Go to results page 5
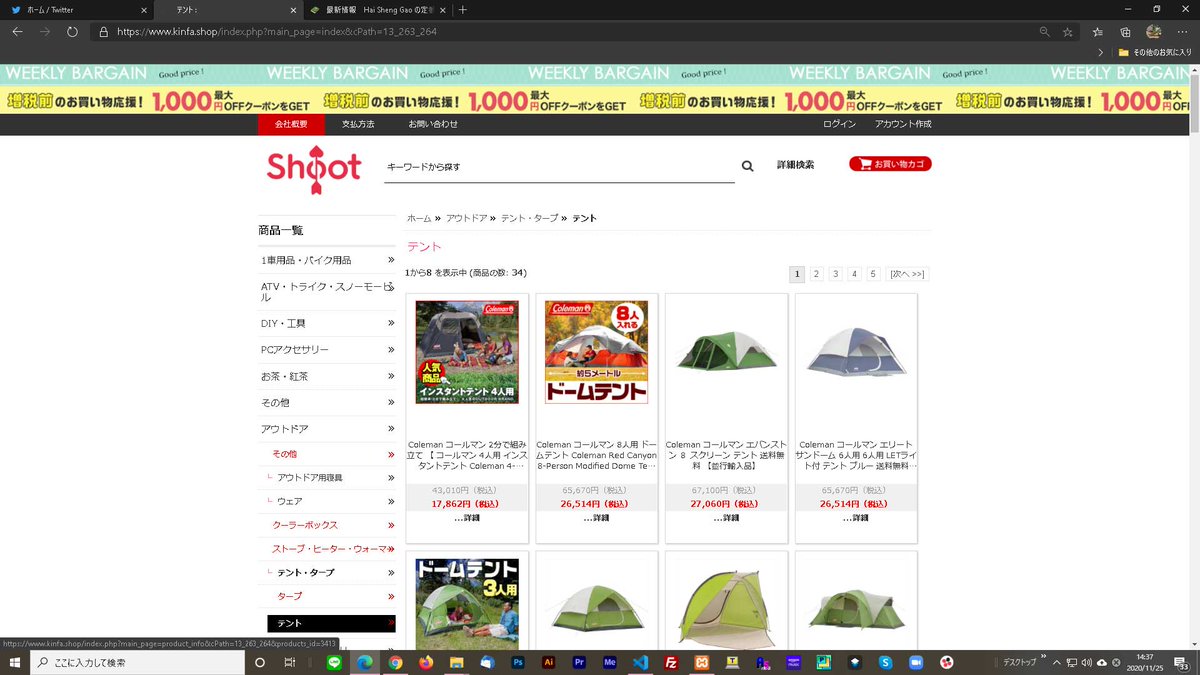Image resolution: width=1200 pixels, height=675 pixels. tap(873, 274)
